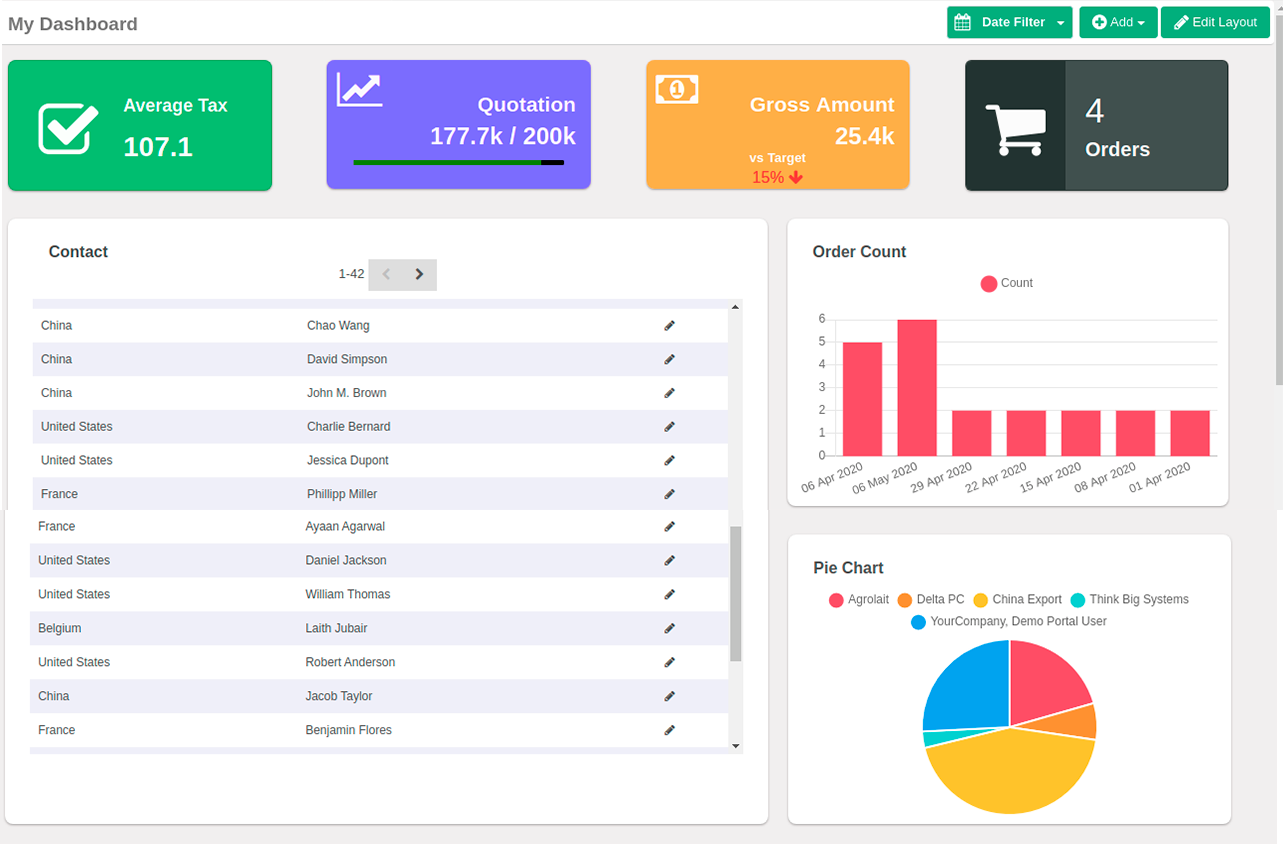Image resolution: width=1283 pixels, height=844 pixels.
Task: Expand the Add dropdown menu
Action: (x=1118, y=22)
